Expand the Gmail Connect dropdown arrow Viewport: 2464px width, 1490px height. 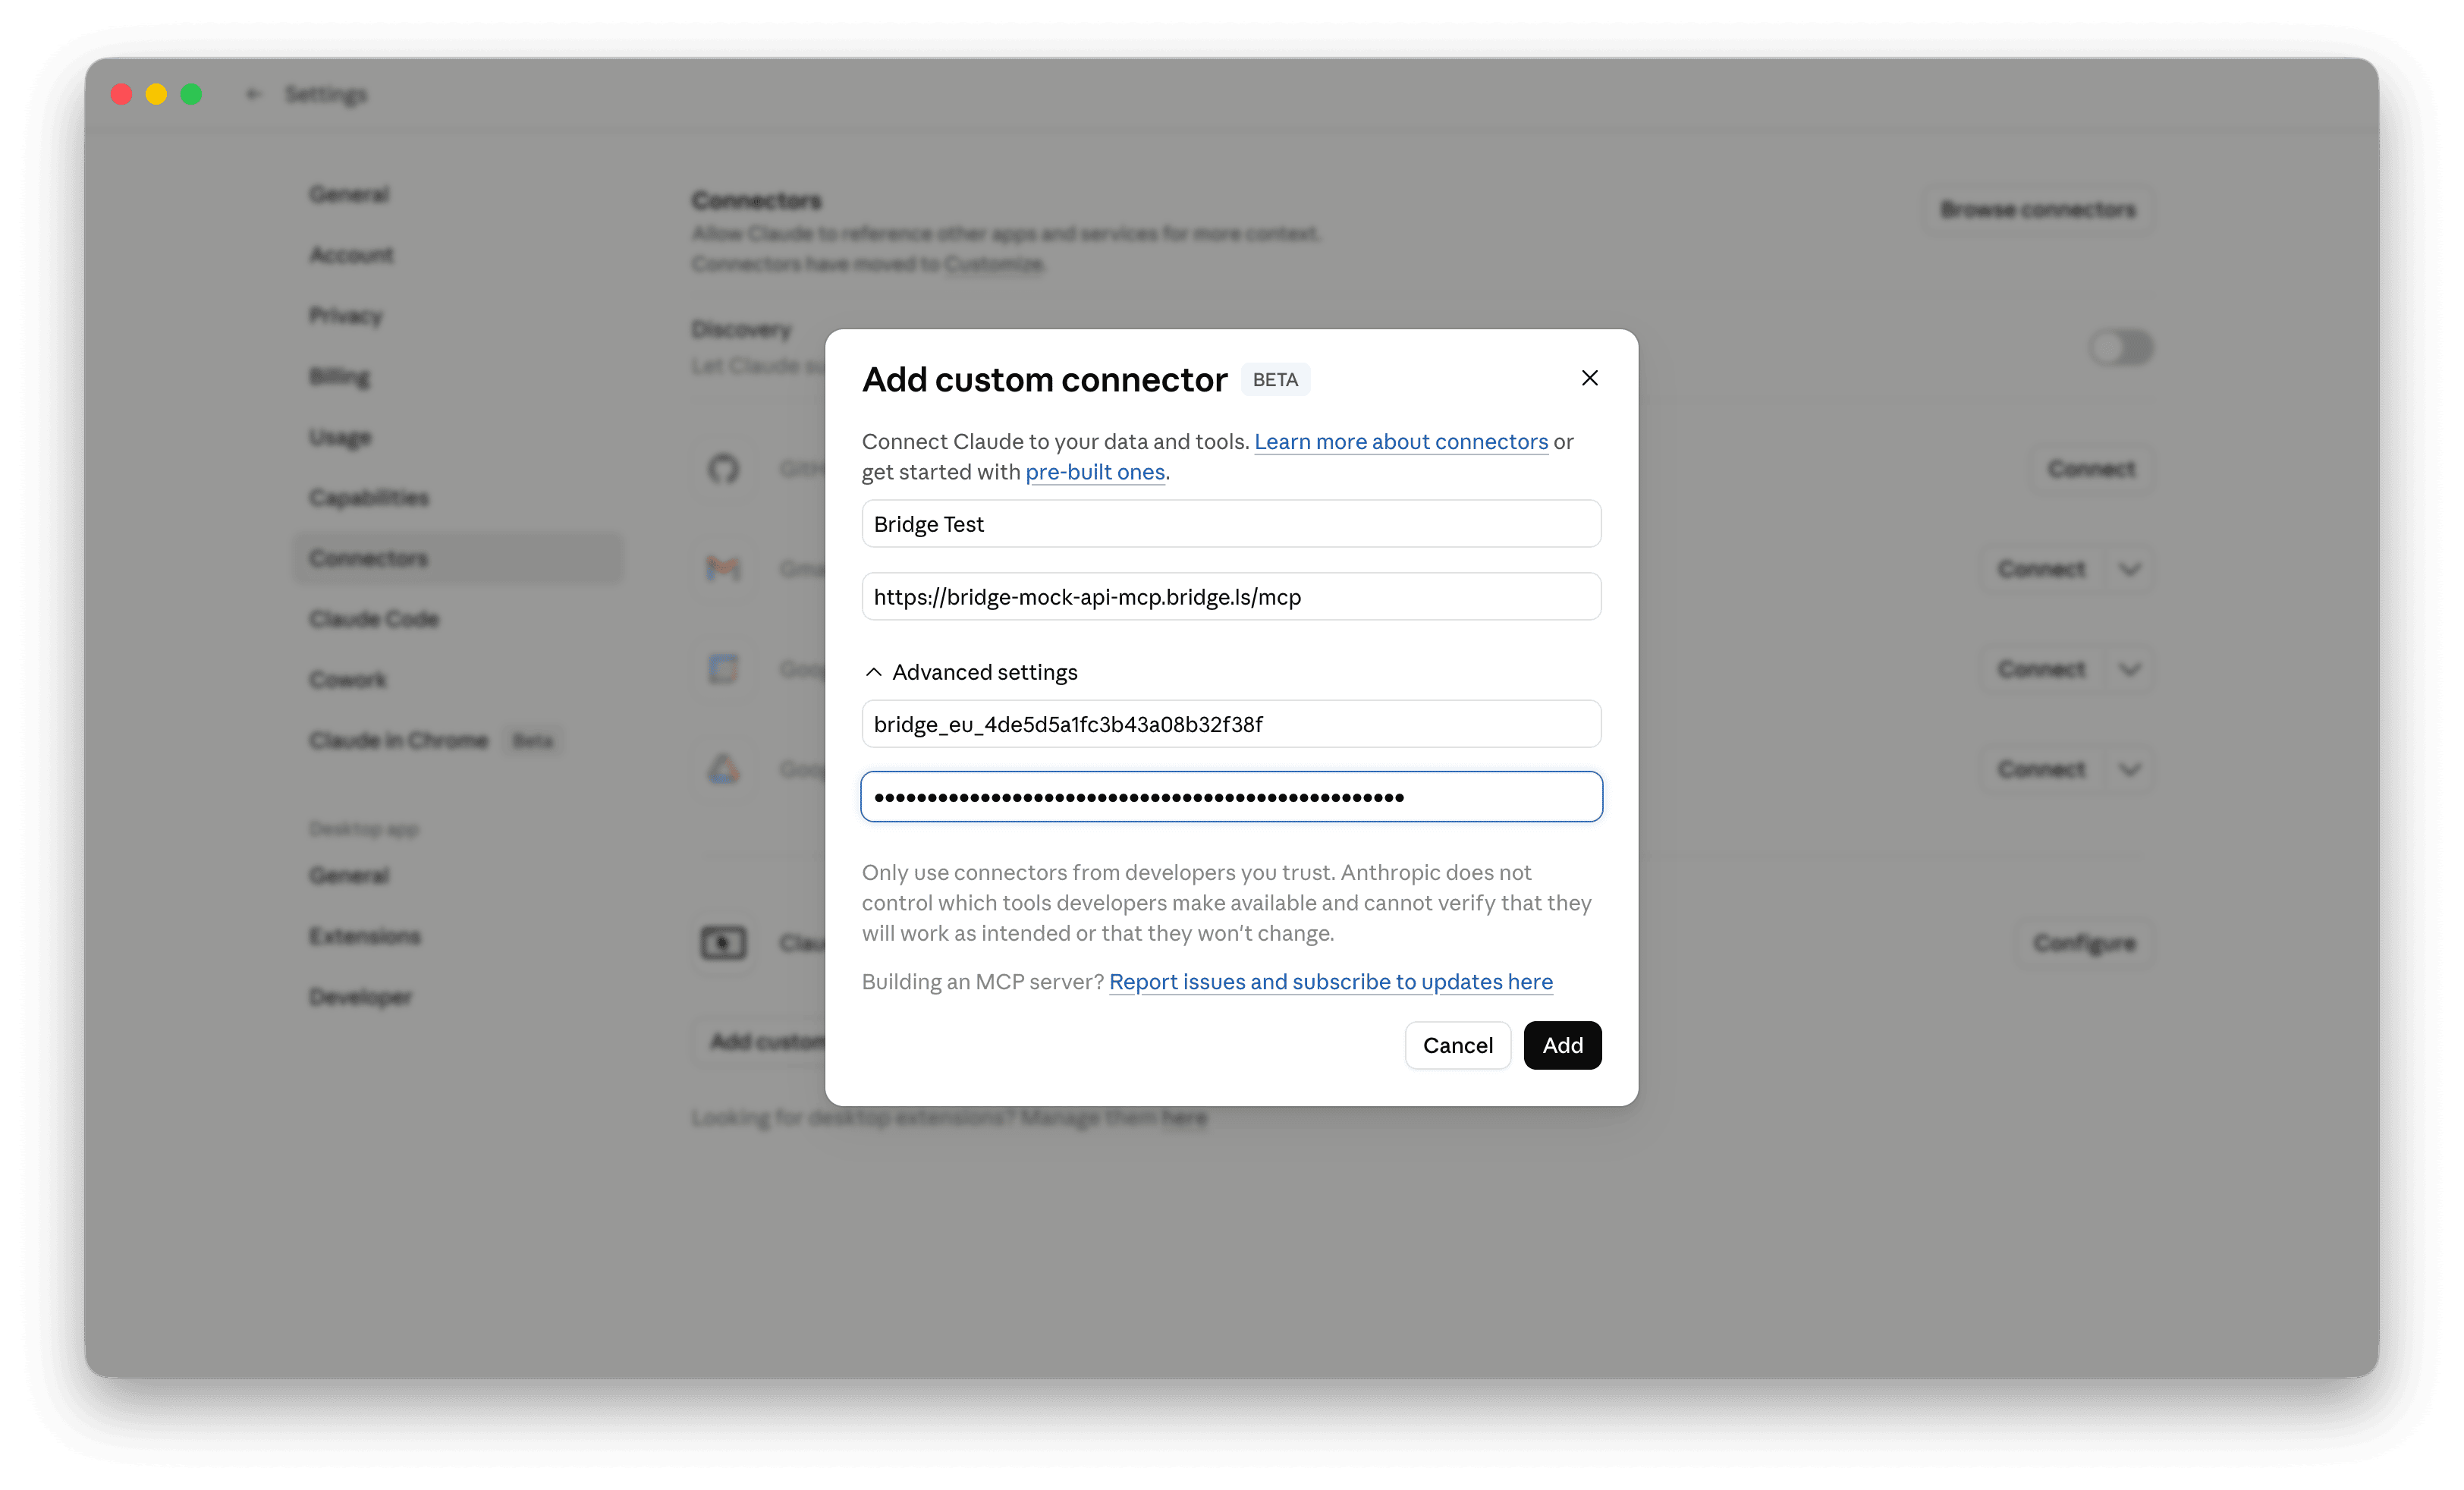tap(2129, 569)
